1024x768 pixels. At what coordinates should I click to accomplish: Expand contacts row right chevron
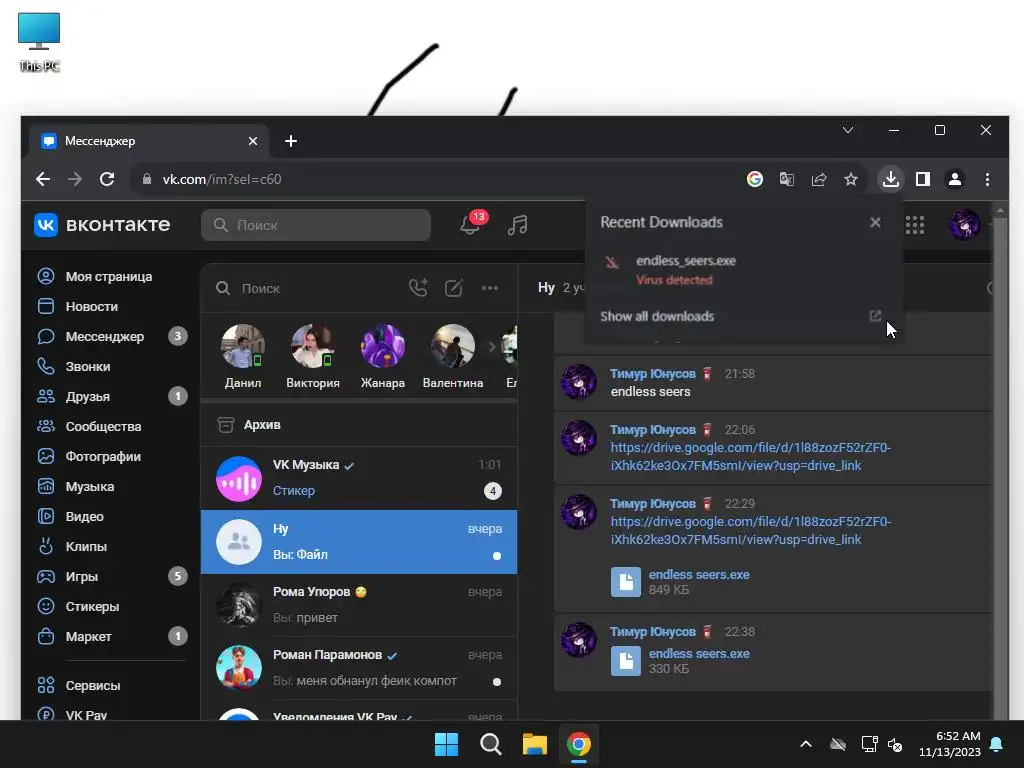coord(492,347)
